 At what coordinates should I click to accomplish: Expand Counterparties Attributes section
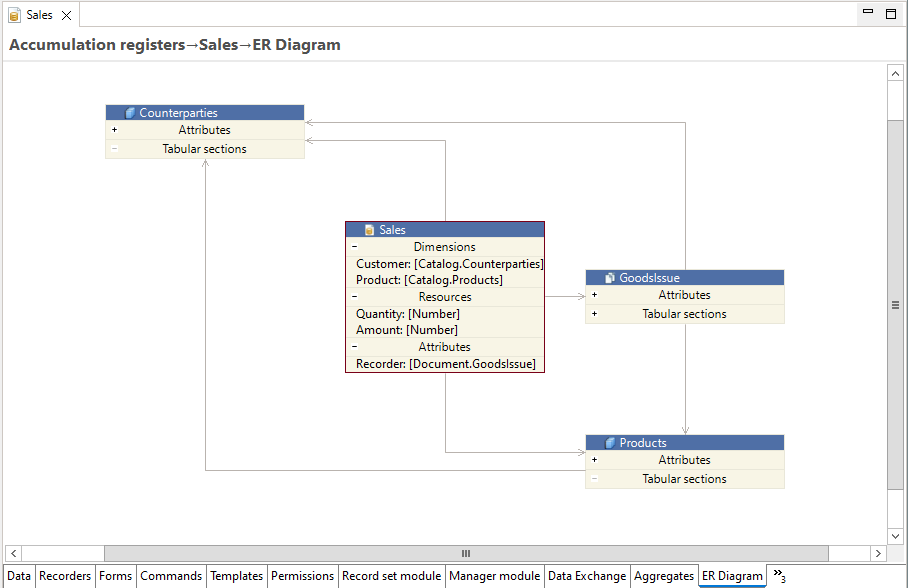coord(114,130)
